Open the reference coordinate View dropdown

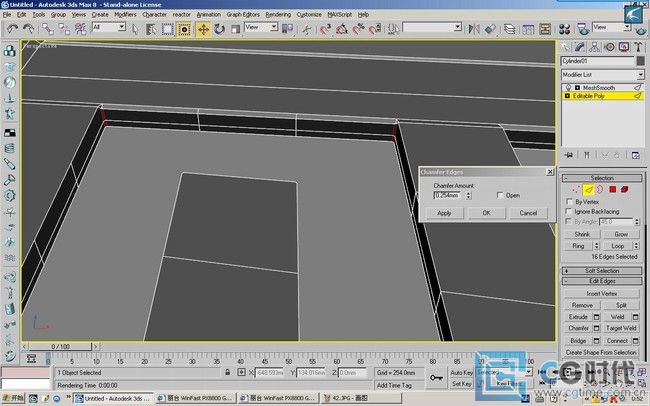tap(274, 27)
